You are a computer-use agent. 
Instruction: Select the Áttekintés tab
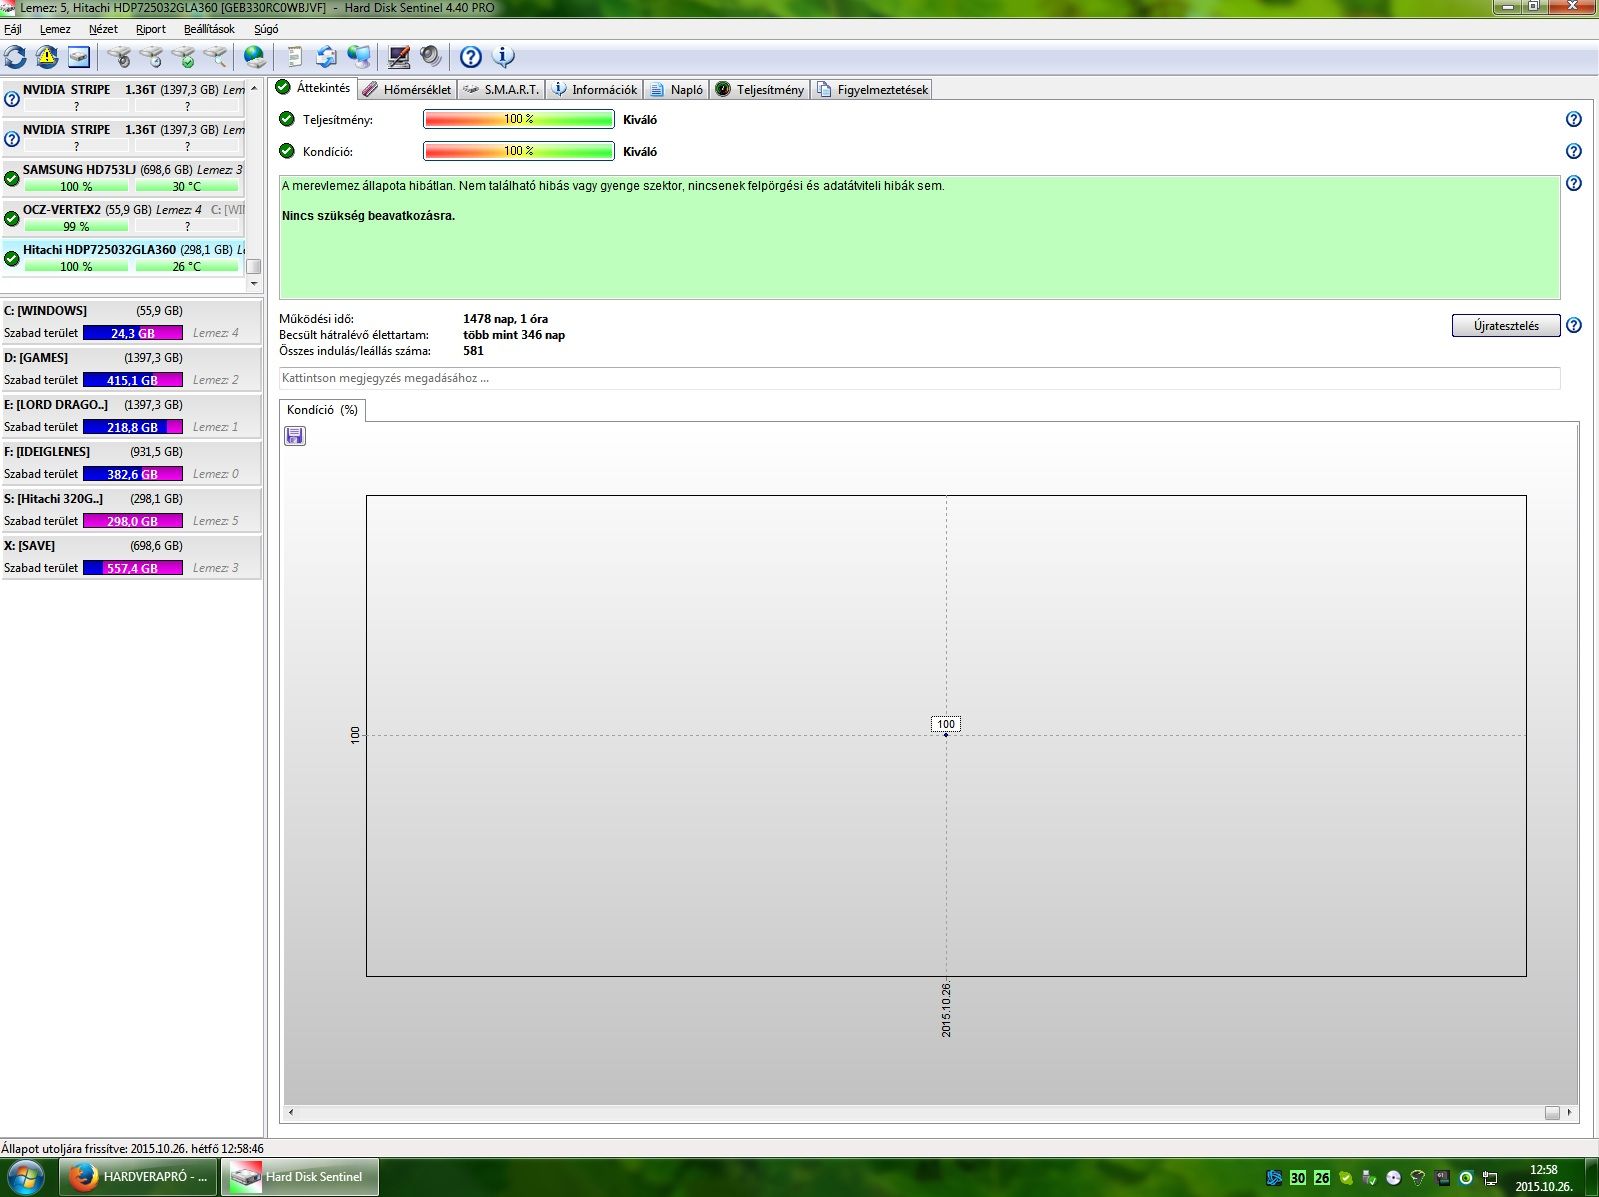(313, 88)
